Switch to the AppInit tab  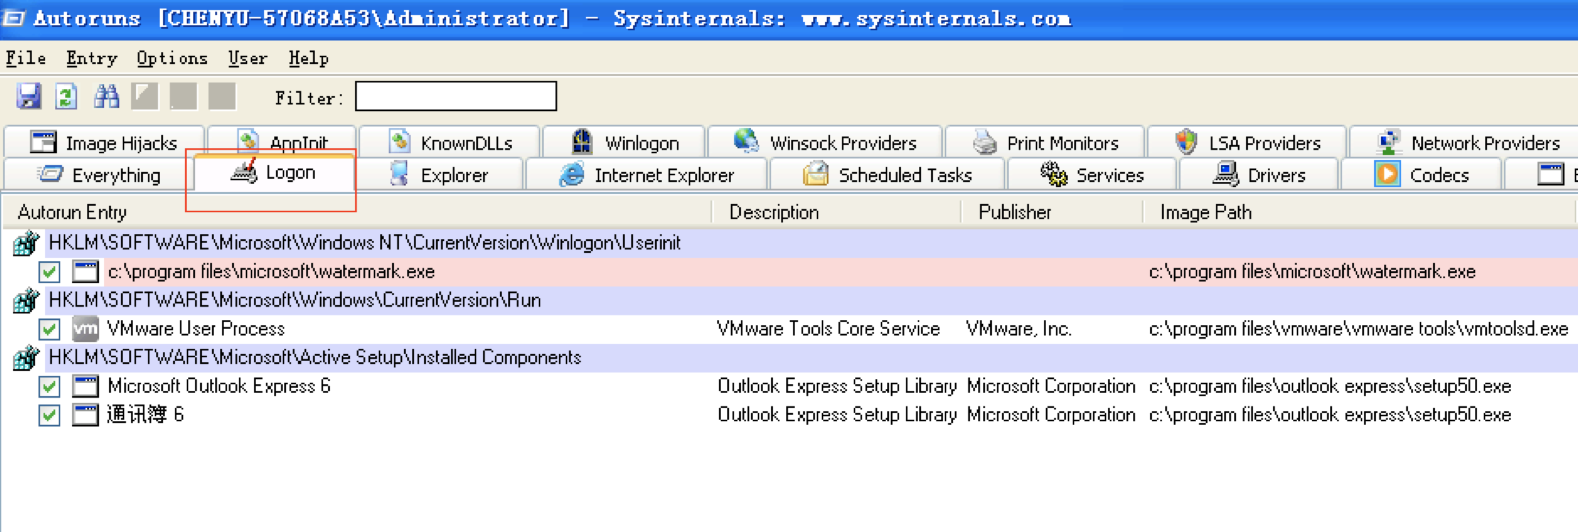[282, 143]
